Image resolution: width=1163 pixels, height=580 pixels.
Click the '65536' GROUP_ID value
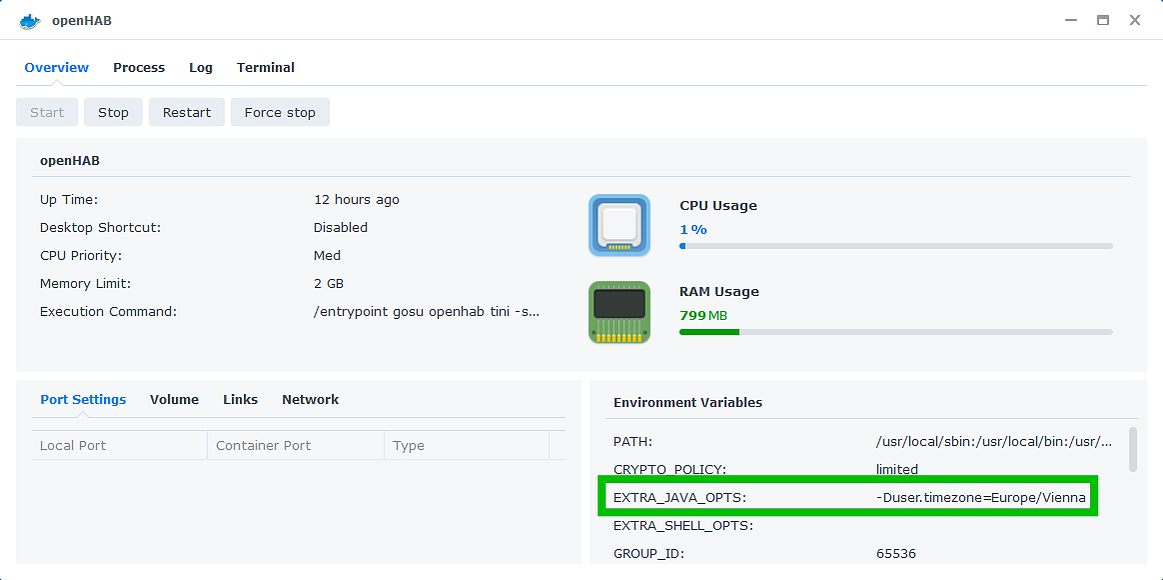click(x=896, y=553)
